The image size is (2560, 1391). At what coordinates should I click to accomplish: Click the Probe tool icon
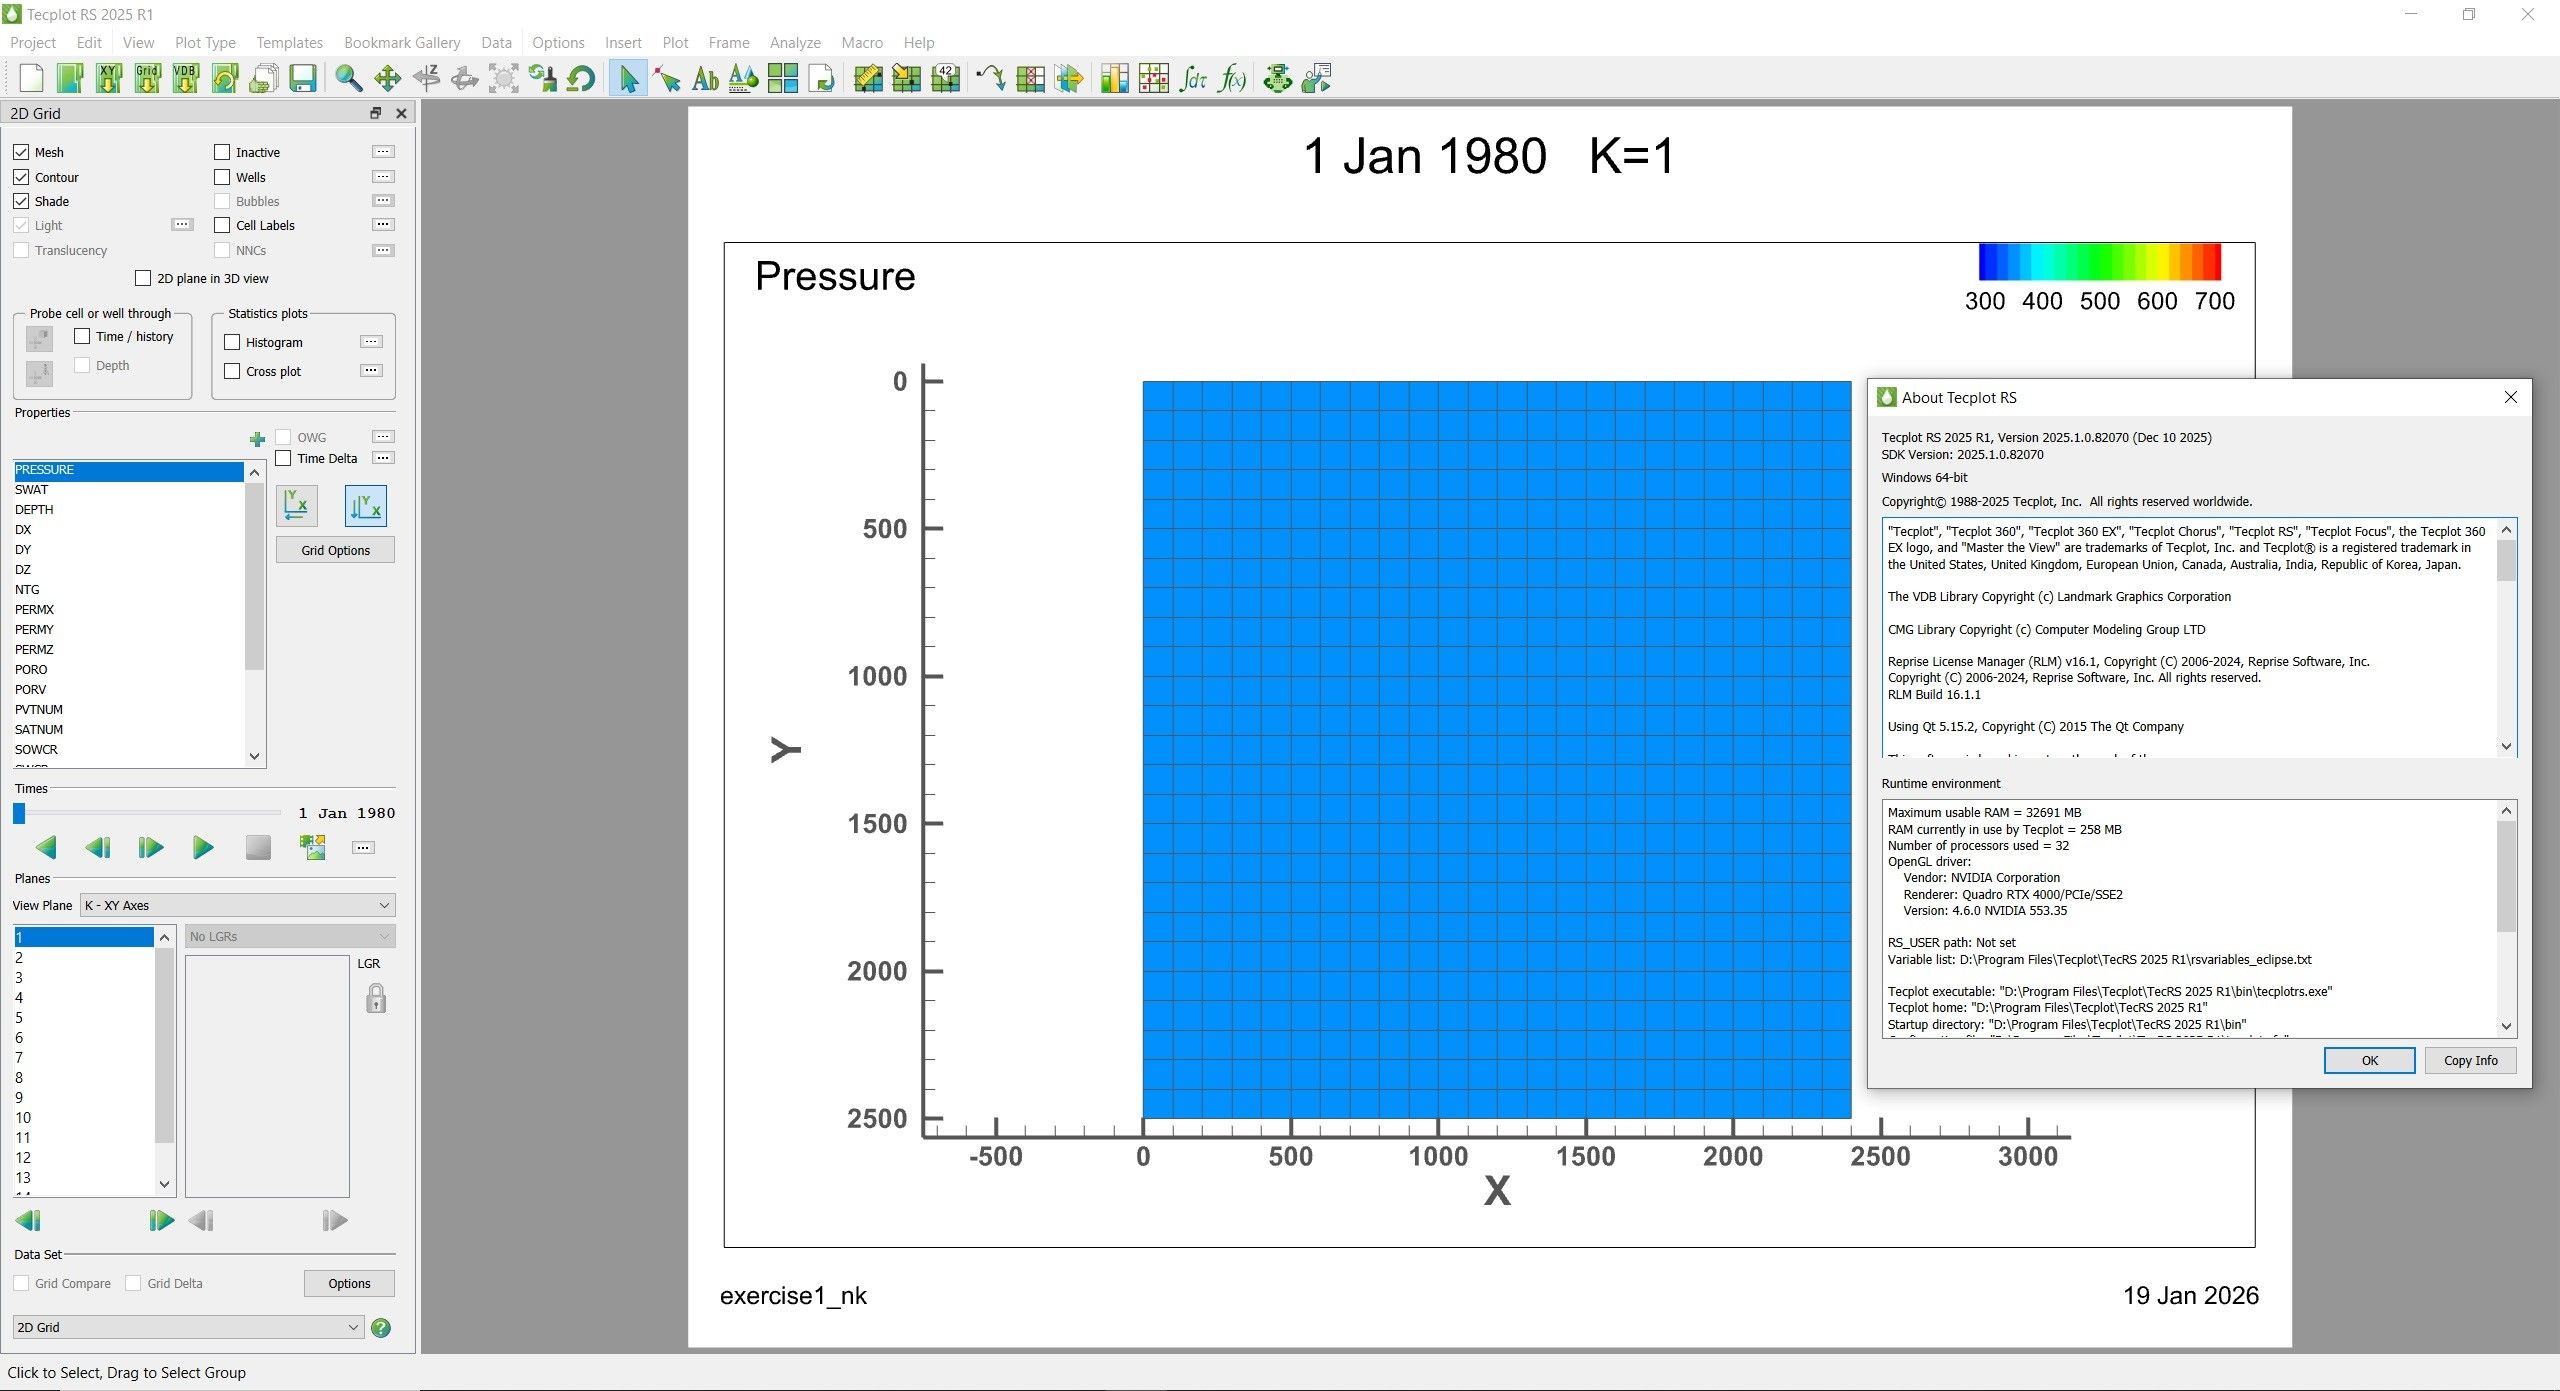pyautogui.click(x=668, y=78)
